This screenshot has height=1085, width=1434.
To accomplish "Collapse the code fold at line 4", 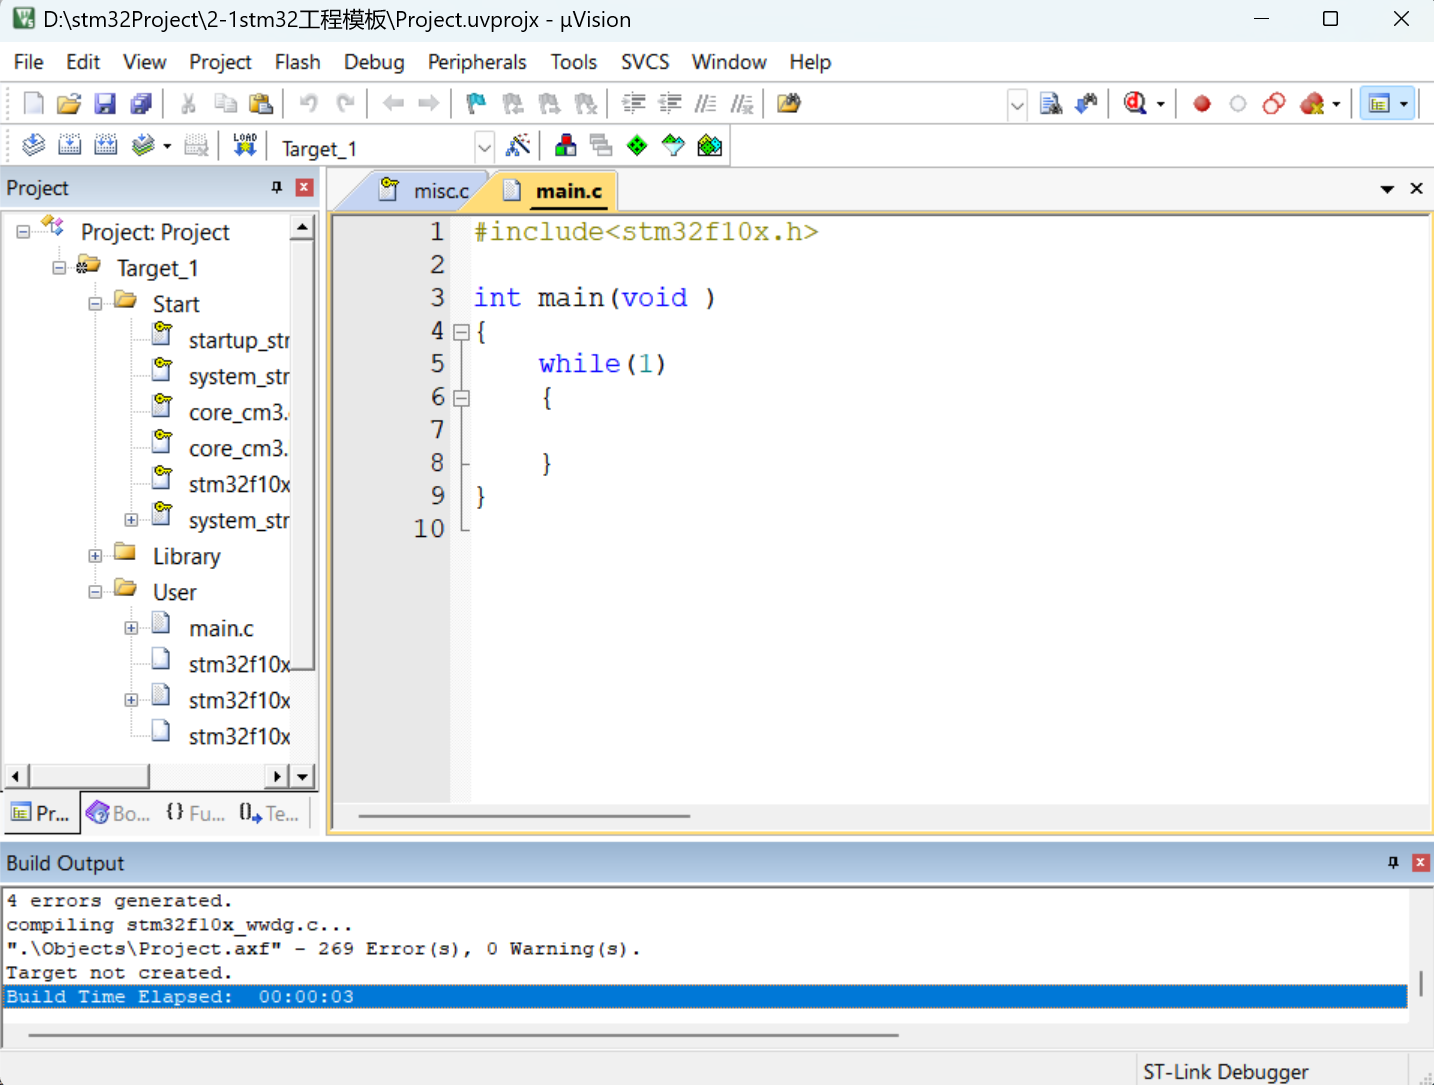I will pos(461,332).
